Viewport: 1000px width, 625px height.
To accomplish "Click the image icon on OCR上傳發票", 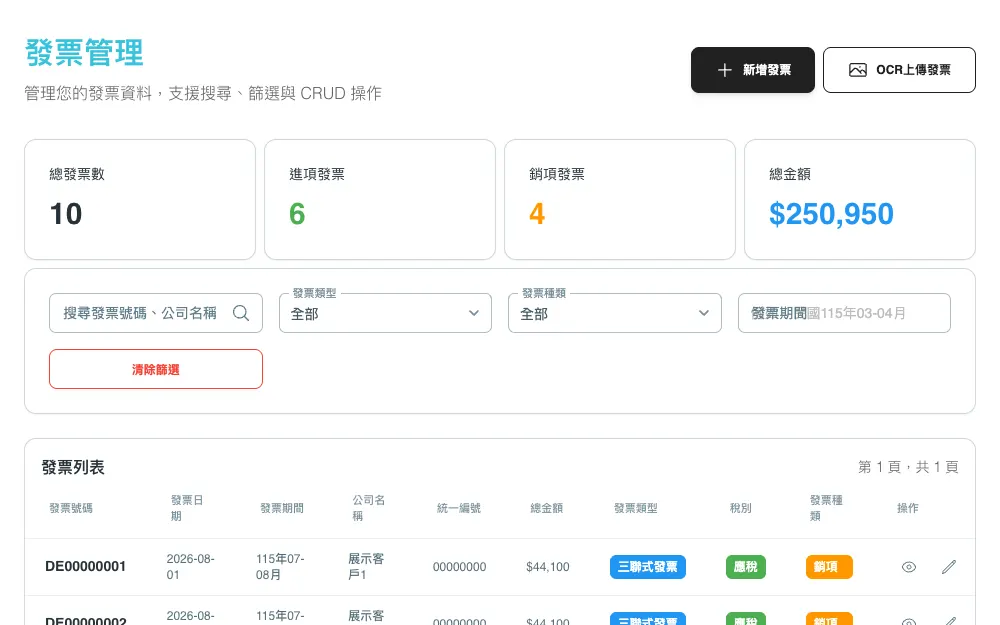I will 858,70.
